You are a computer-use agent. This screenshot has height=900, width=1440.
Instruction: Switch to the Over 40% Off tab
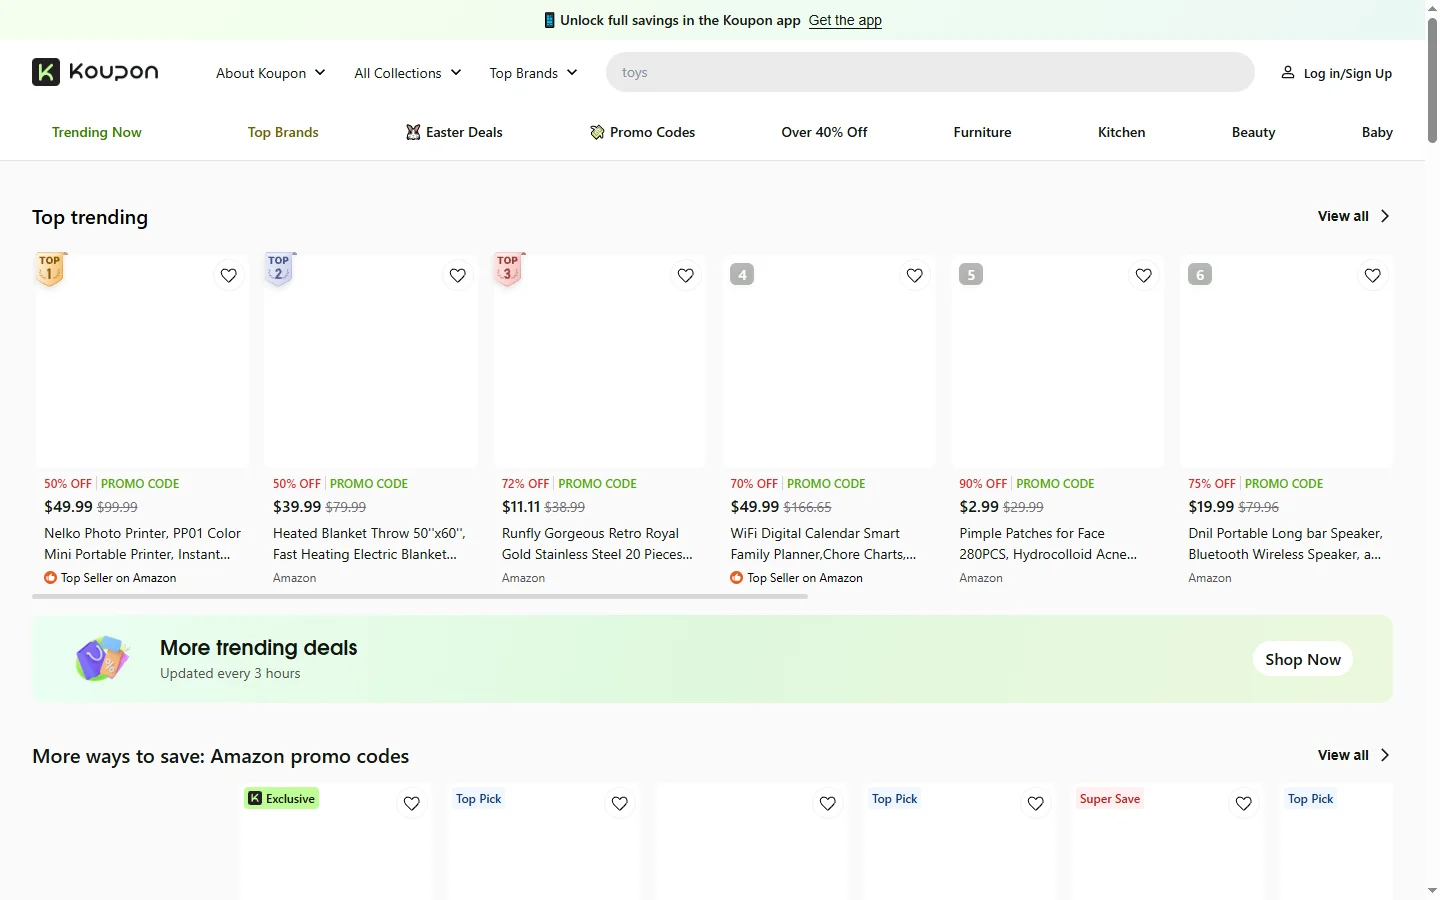click(824, 132)
